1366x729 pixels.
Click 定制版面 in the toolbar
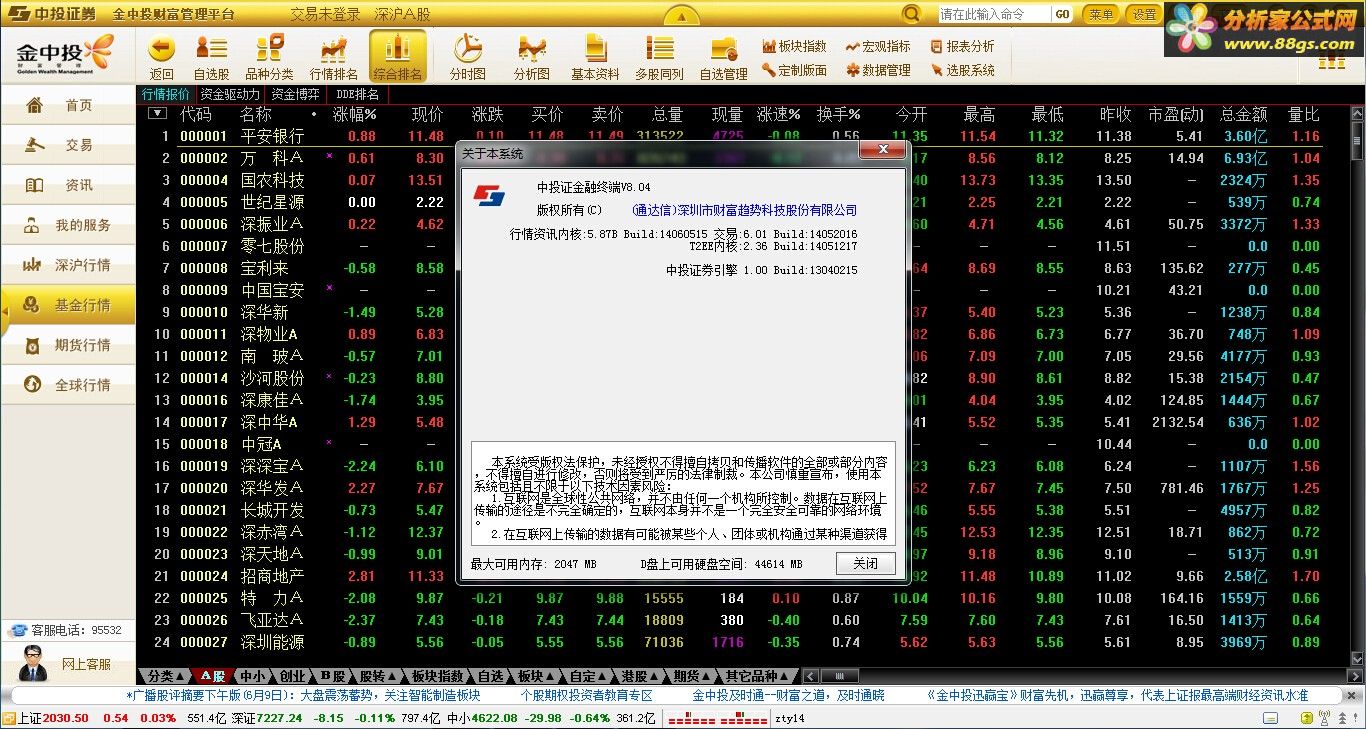[x=794, y=70]
